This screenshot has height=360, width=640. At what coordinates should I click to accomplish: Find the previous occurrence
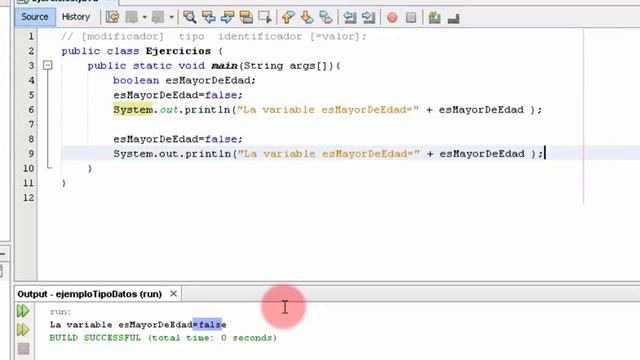click(x=209, y=17)
